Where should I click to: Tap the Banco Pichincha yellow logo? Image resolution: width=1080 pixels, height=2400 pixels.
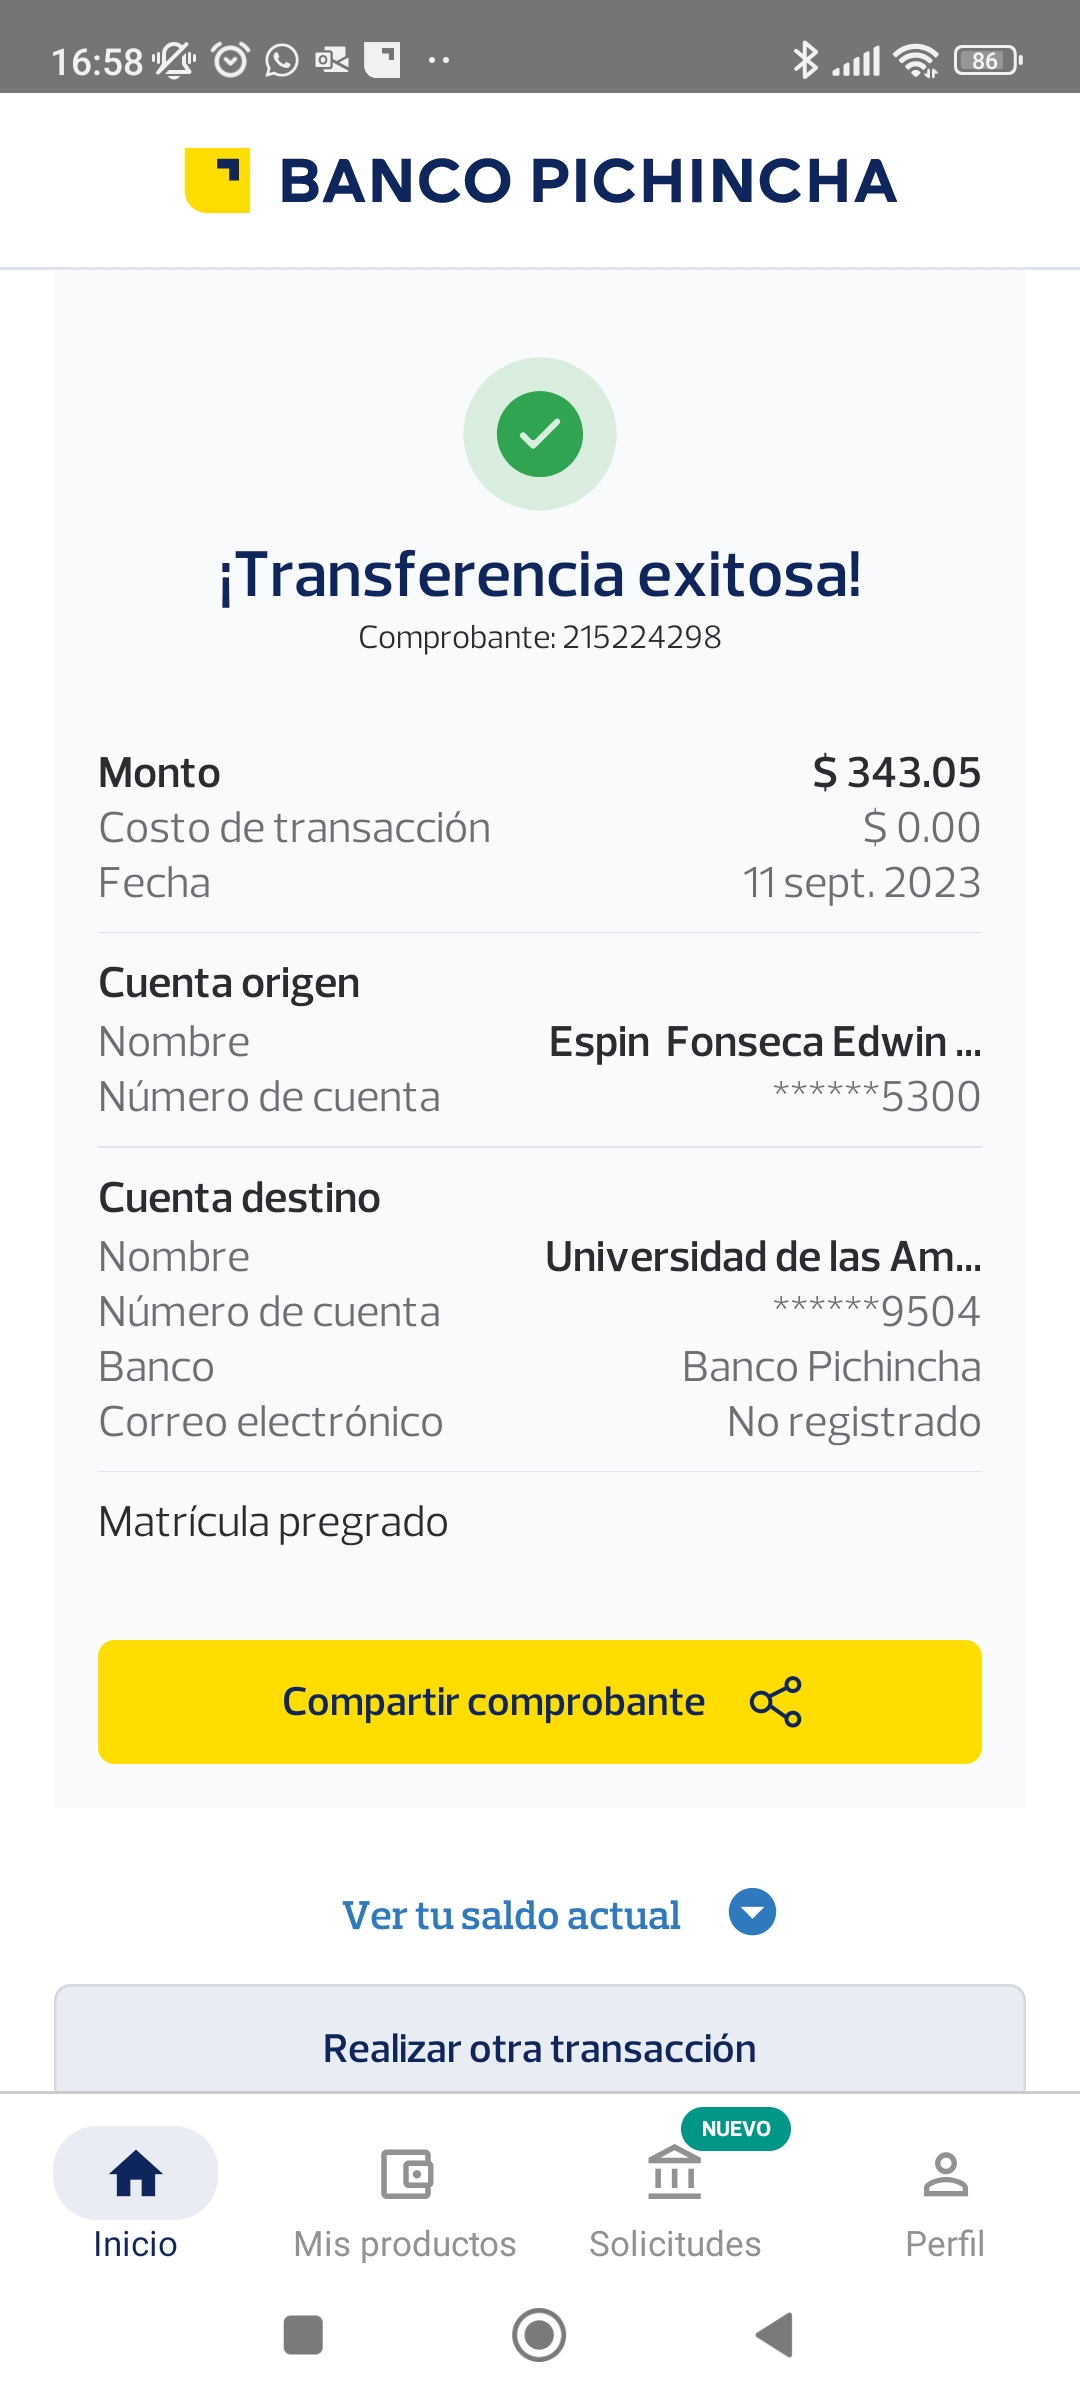point(217,180)
